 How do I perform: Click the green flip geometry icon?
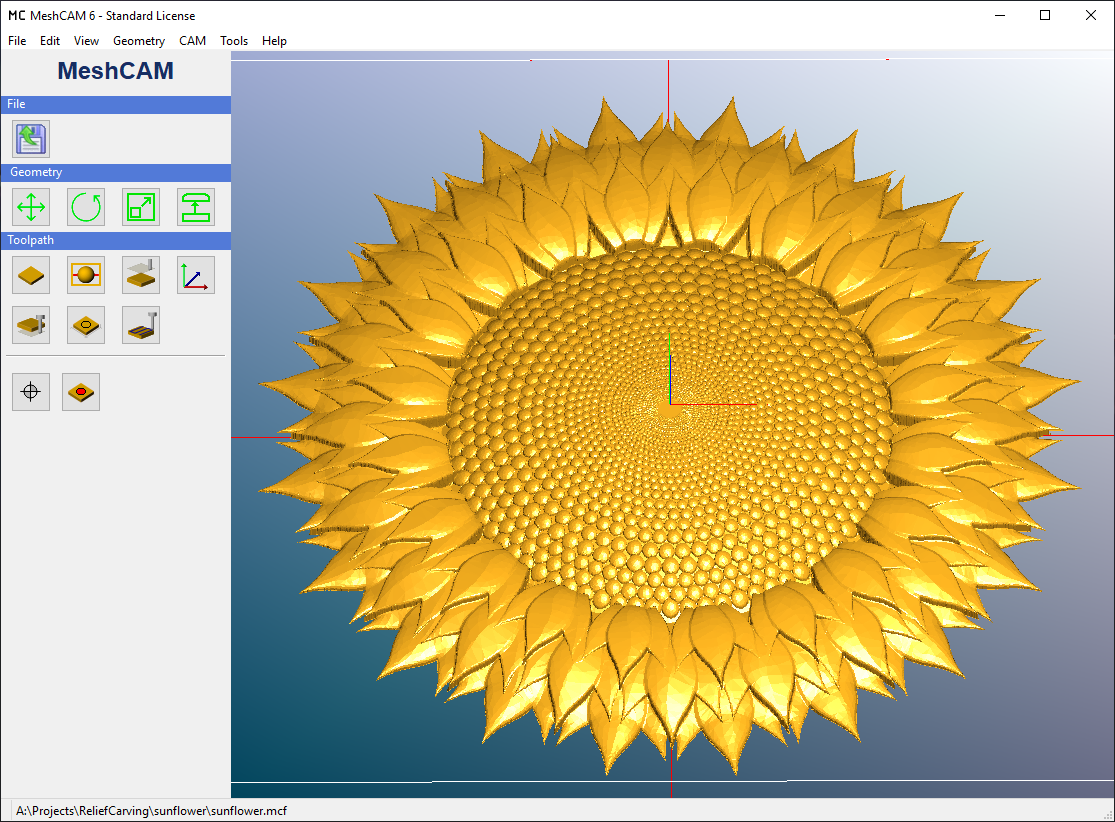[x=196, y=207]
